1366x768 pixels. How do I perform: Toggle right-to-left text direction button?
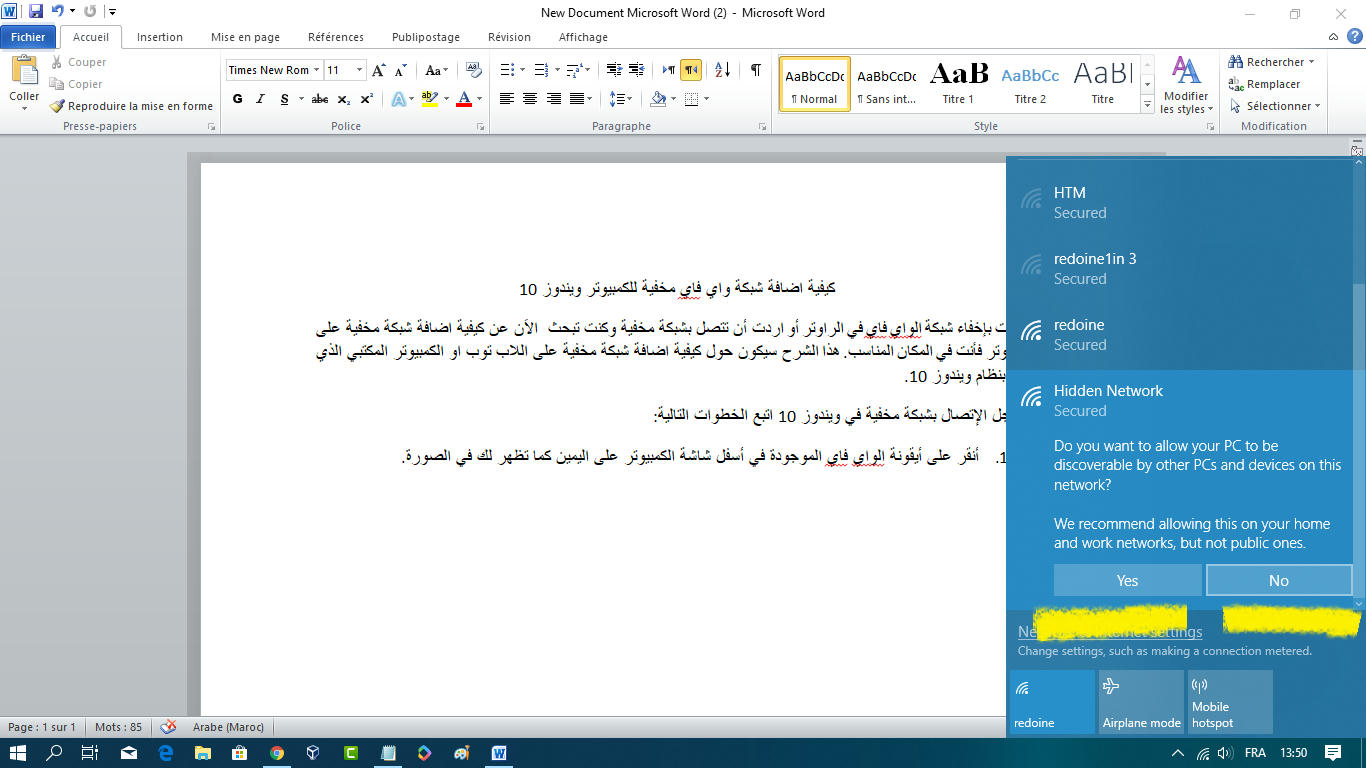[x=691, y=70]
